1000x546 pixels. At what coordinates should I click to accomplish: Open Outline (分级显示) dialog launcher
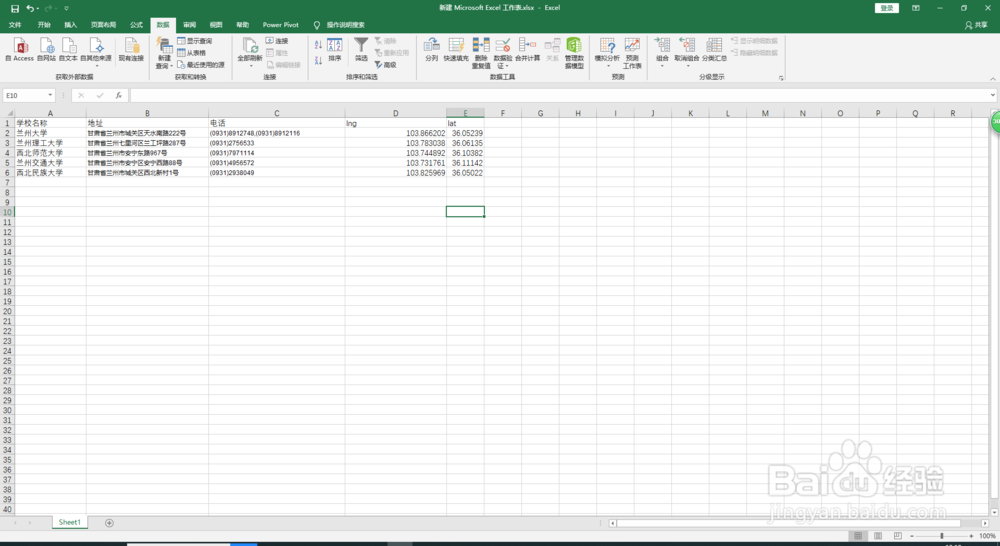[x=781, y=78]
